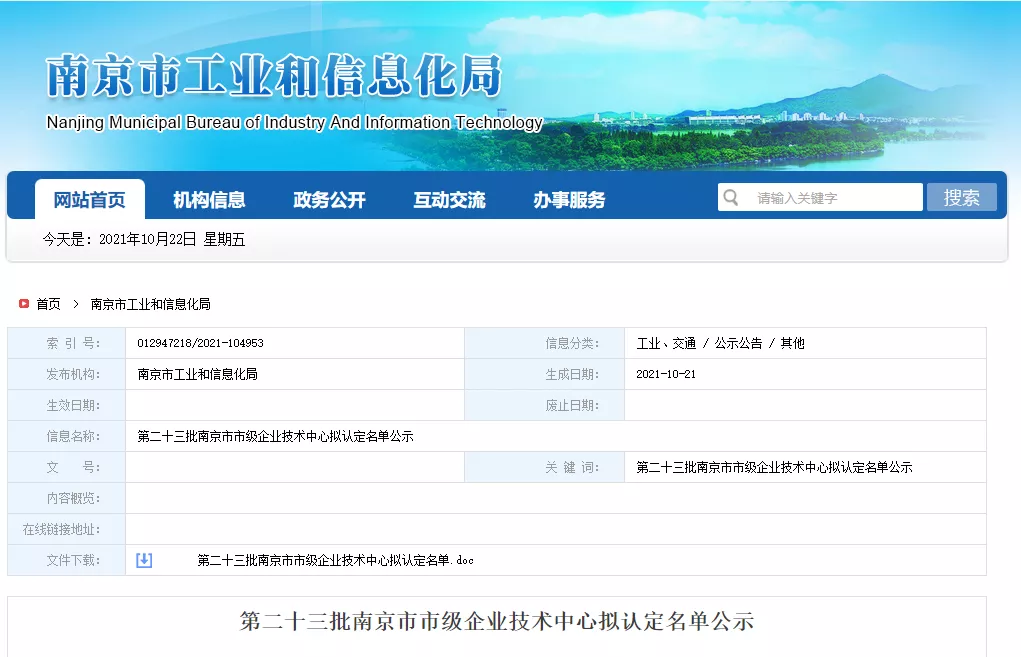
Task: Click the 索引号 value 012947218/2021-104953
Action: 199,342
